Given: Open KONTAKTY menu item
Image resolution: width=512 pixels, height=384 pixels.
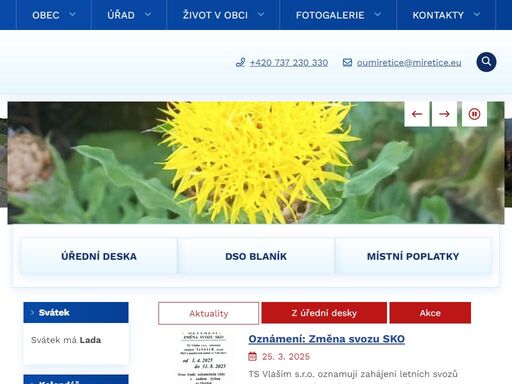Looking at the screenshot, I should (438, 15).
